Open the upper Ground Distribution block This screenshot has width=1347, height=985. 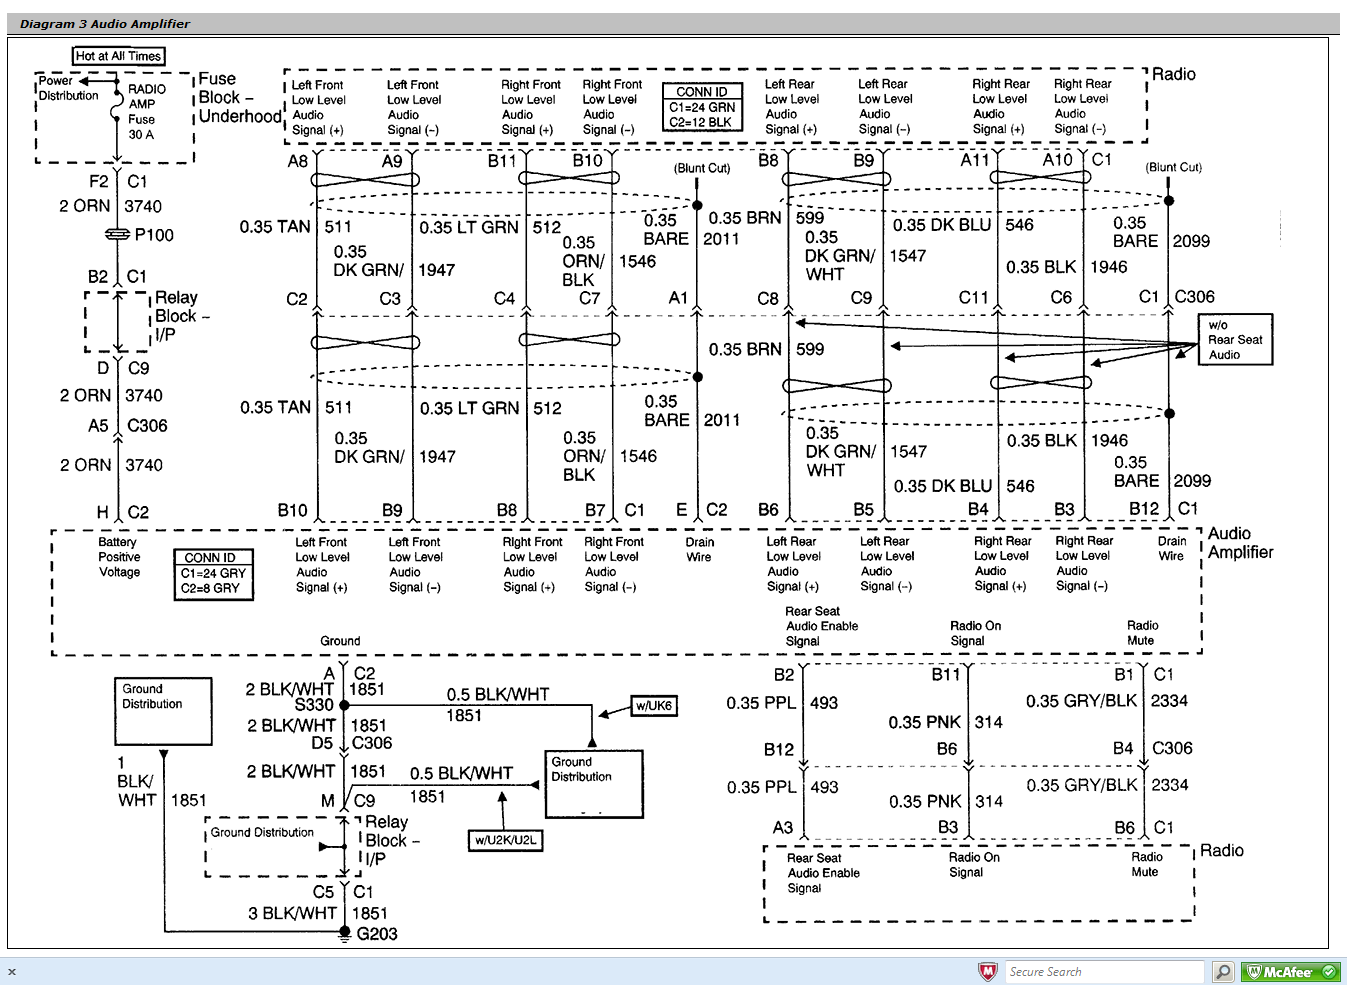163,711
